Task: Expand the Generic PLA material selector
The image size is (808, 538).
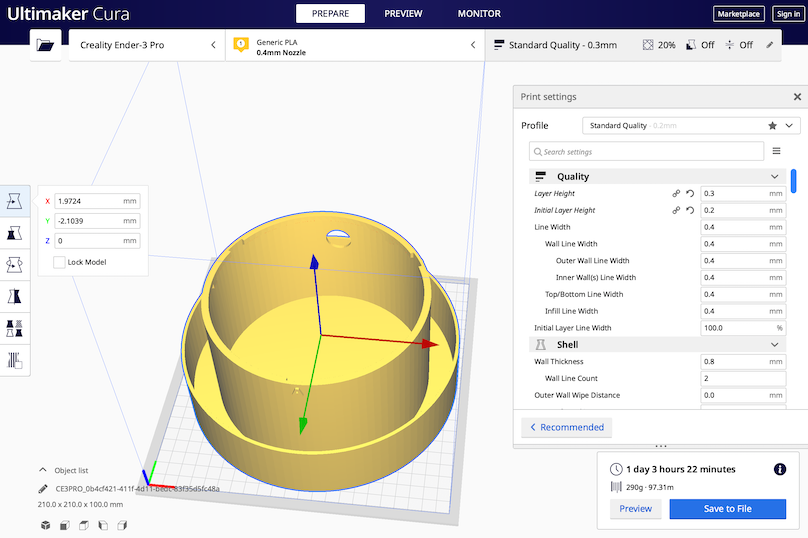Action: click(x=355, y=45)
